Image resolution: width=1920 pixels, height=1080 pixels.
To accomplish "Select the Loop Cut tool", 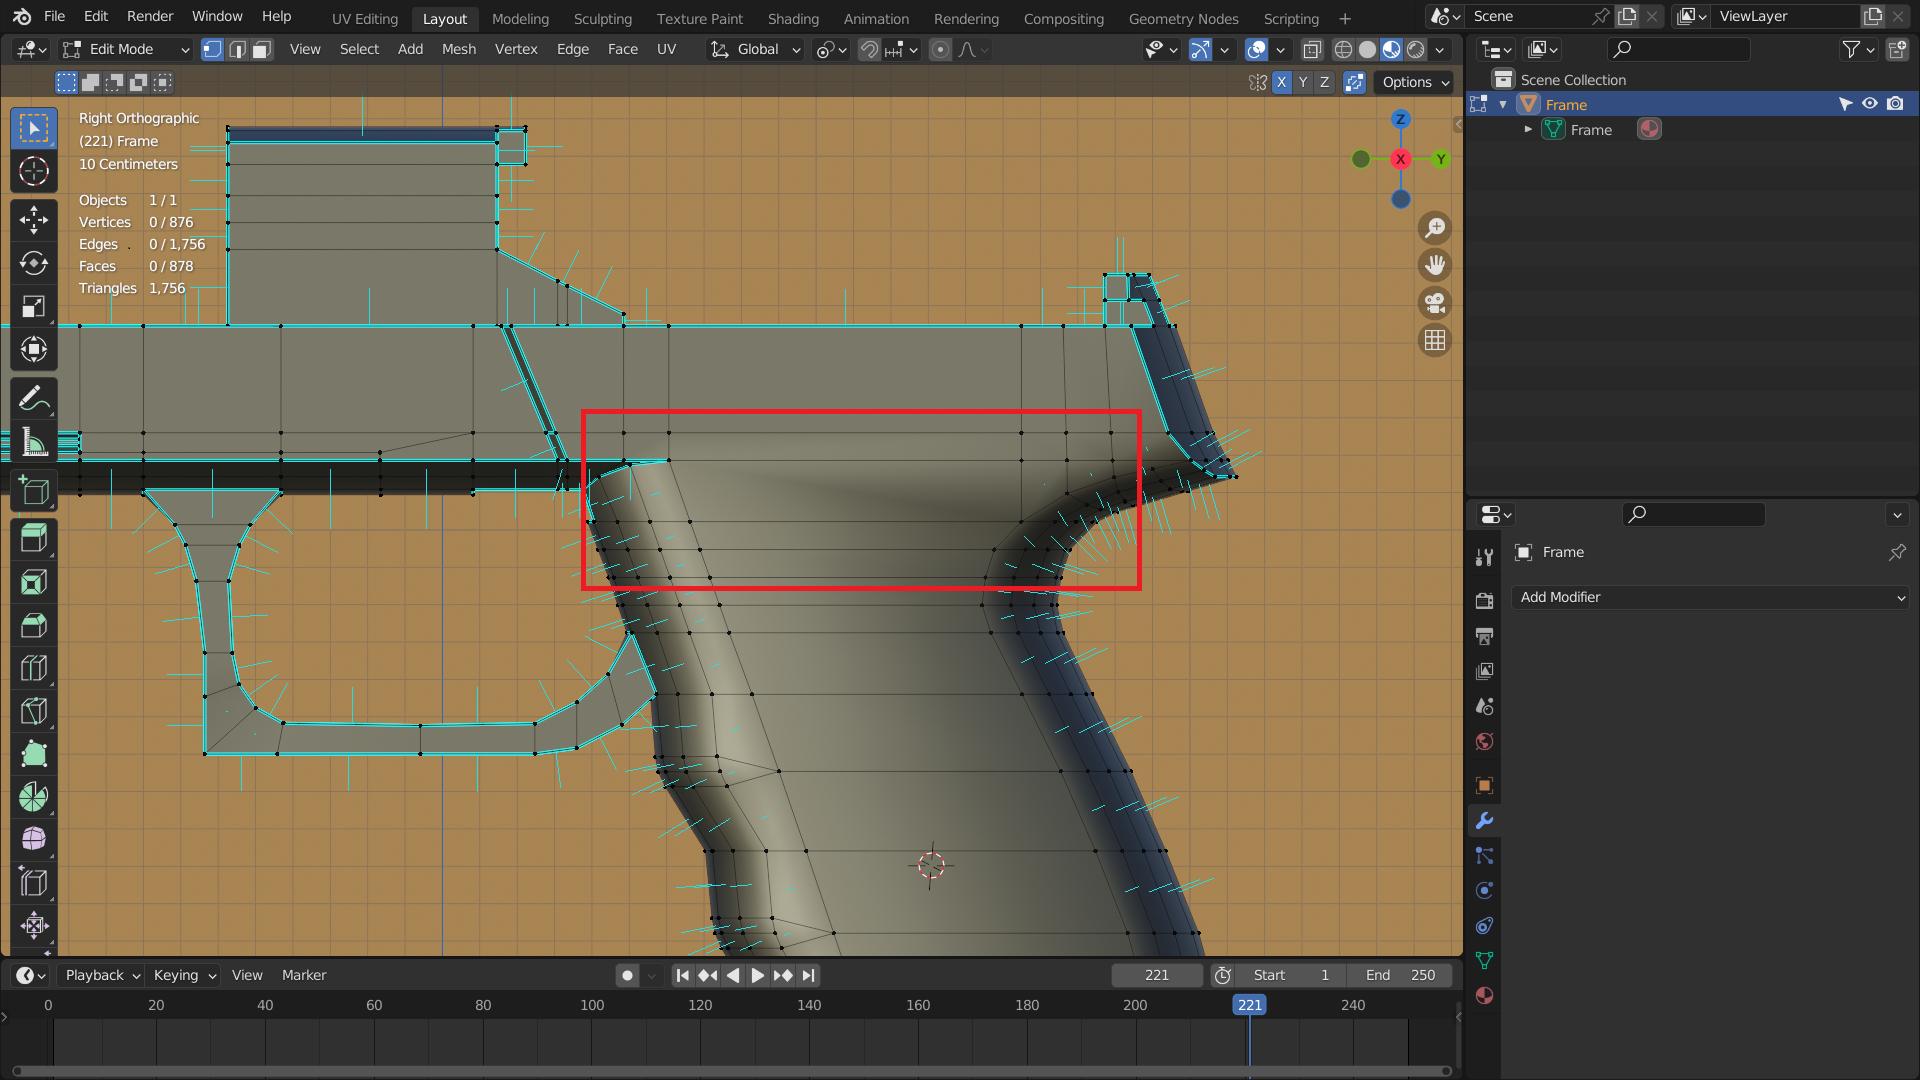I will pos(34,668).
